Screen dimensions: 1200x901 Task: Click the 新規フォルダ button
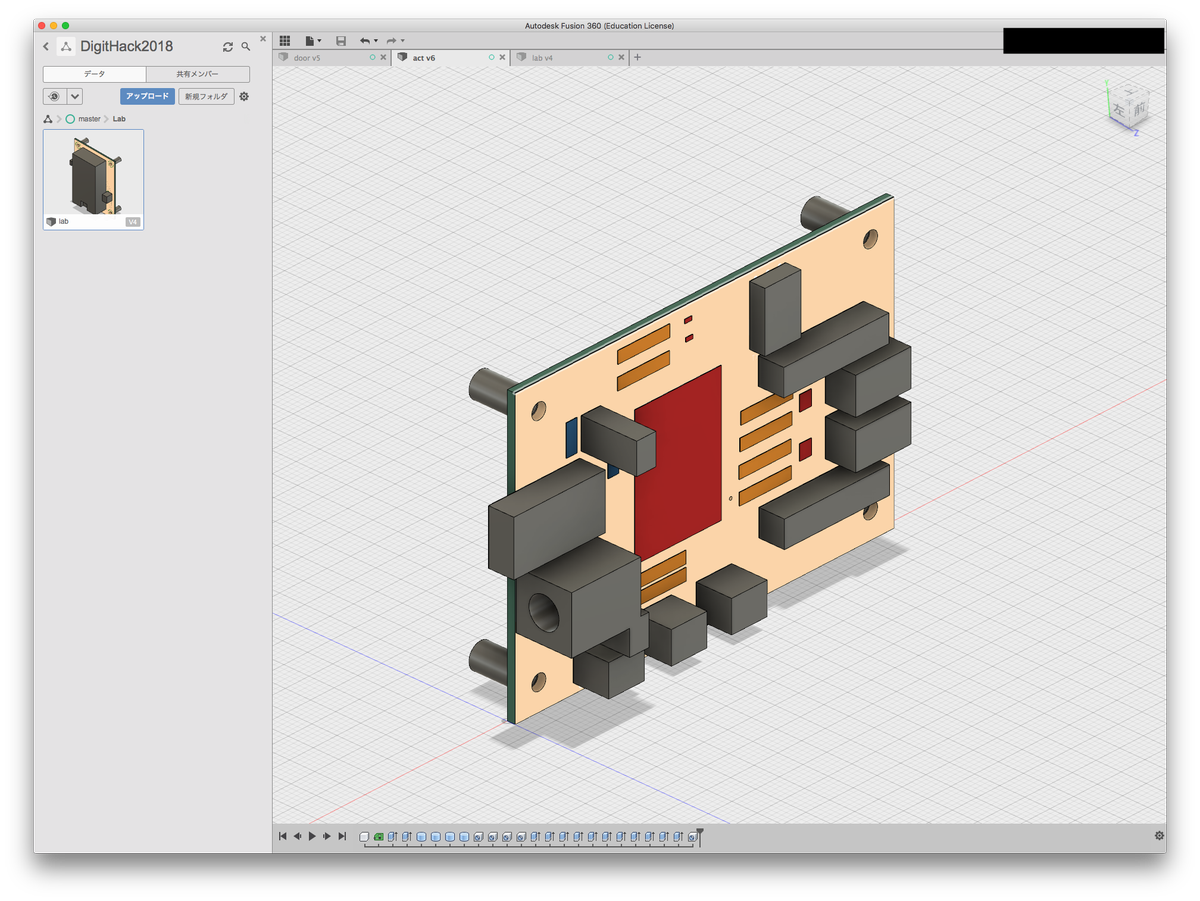(x=205, y=96)
